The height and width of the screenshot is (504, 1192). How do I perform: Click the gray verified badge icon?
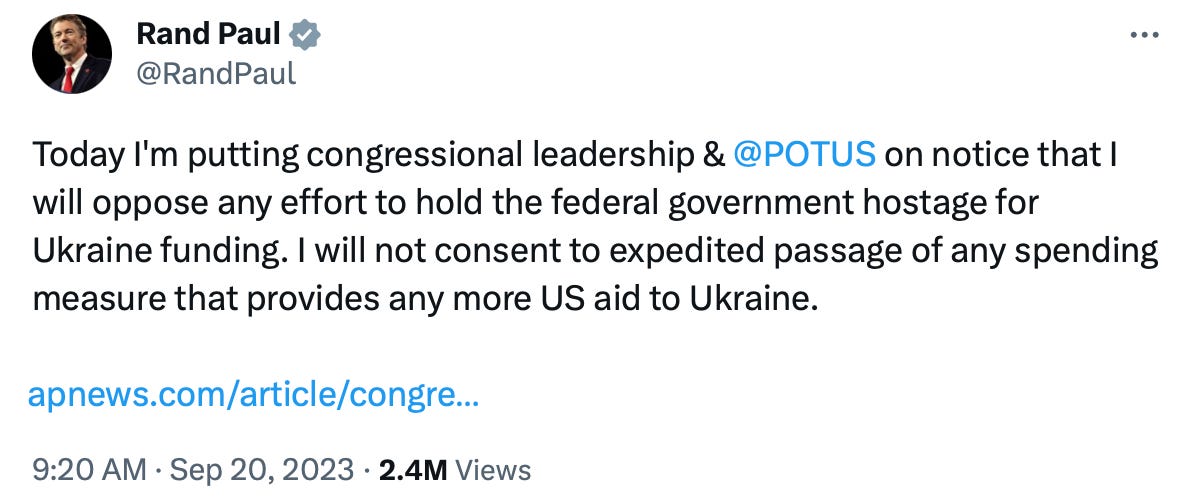[x=304, y=35]
